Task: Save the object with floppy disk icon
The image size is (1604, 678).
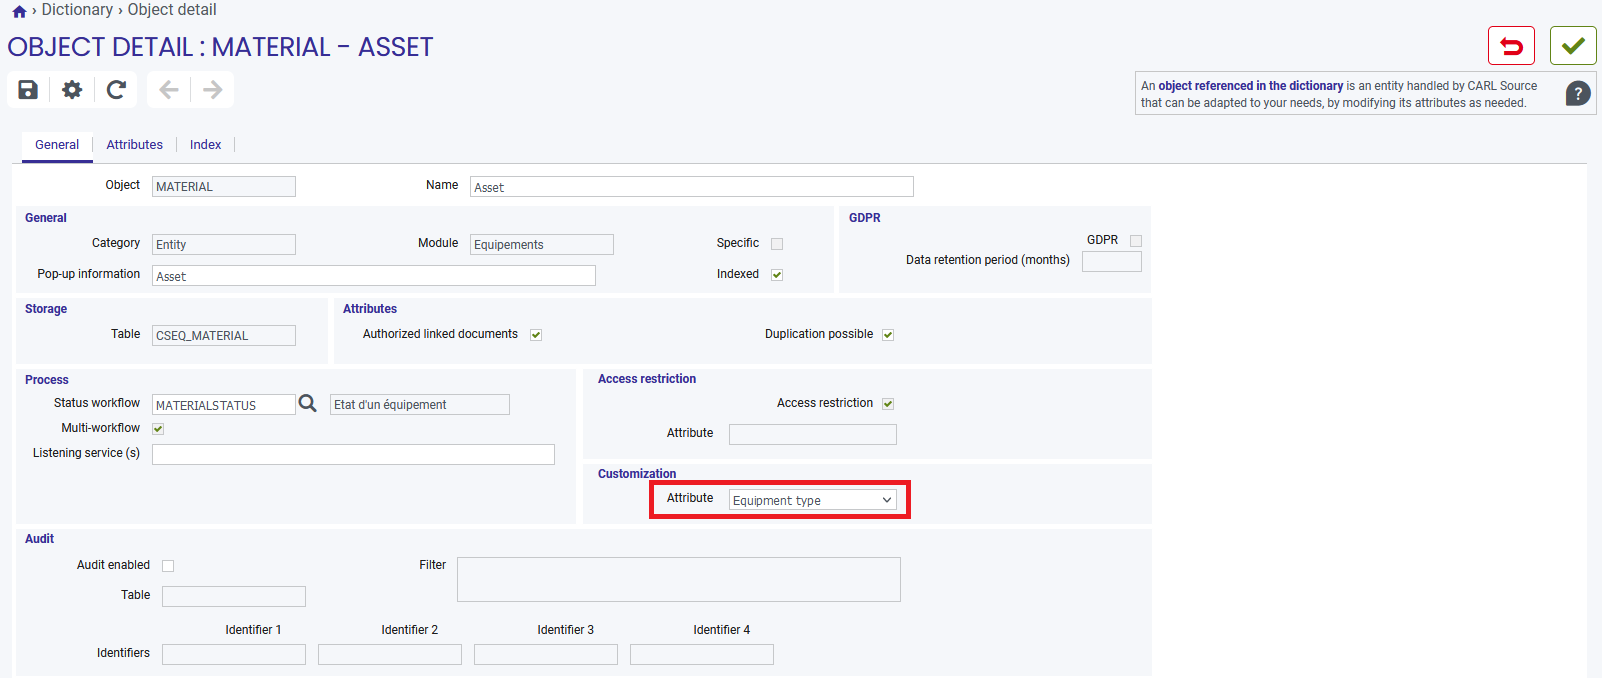Action: point(28,90)
